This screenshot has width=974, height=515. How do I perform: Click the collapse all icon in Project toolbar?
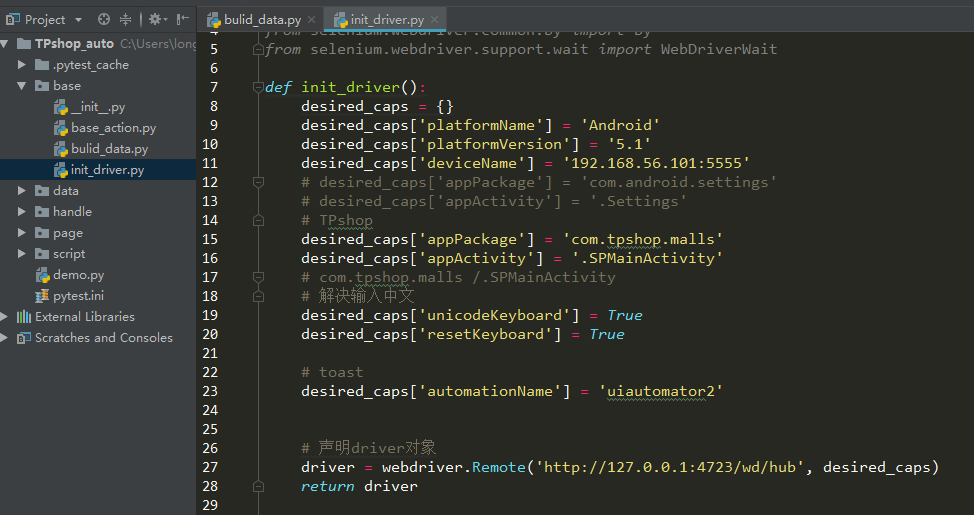click(125, 19)
